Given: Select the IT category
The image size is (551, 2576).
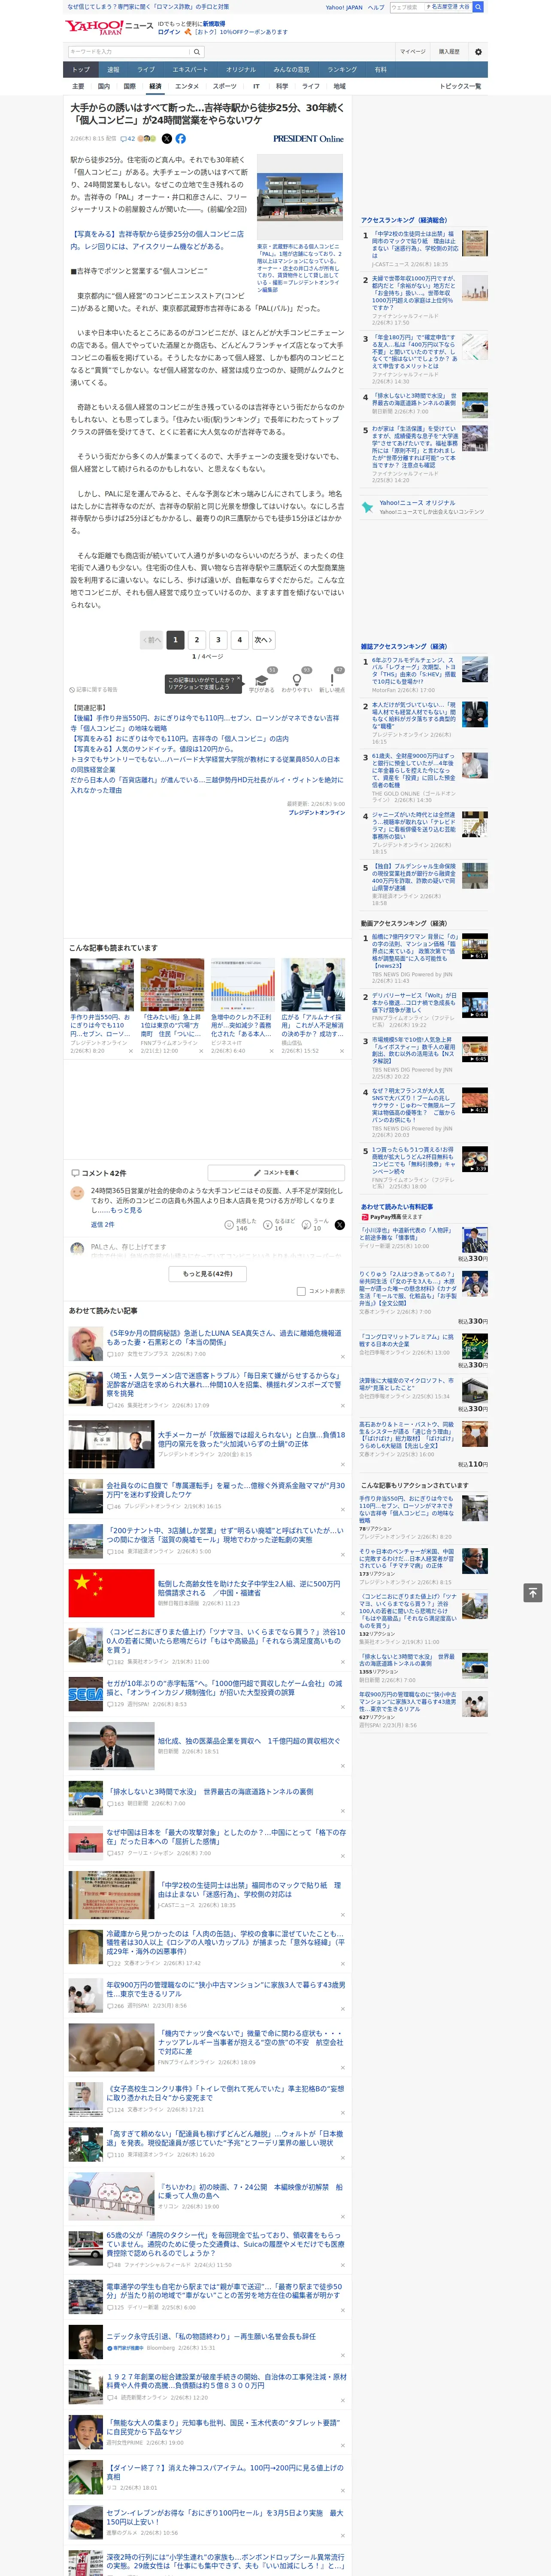Looking at the screenshot, I should point(256,86).
